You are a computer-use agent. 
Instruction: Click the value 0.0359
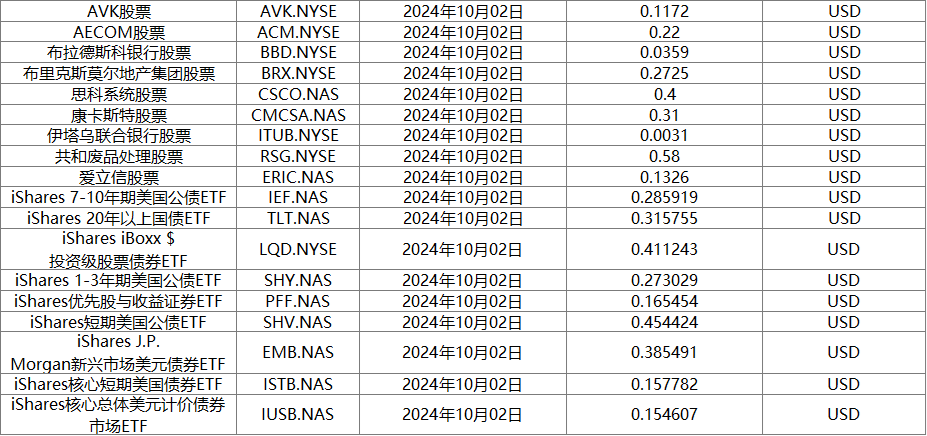(665, 53)
